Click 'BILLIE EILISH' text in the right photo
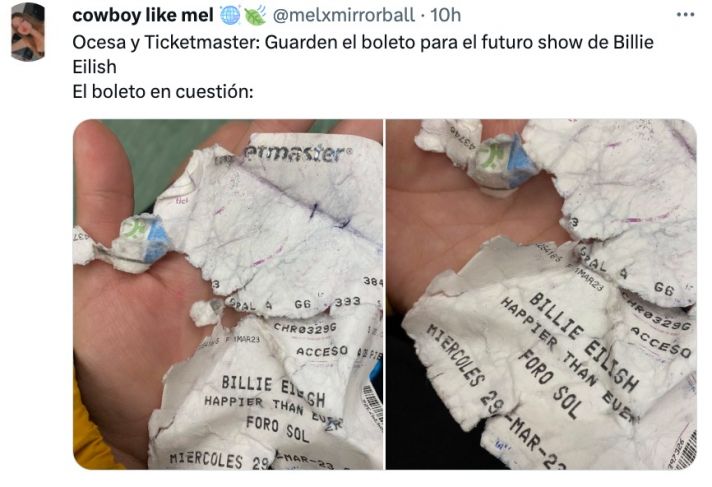The width and height of the screenshot is (712, 487). point(583,342)
